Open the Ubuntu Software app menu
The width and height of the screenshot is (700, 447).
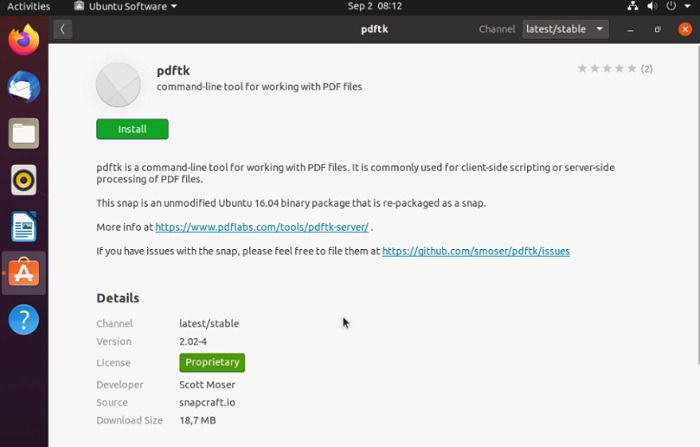point(126,6)
